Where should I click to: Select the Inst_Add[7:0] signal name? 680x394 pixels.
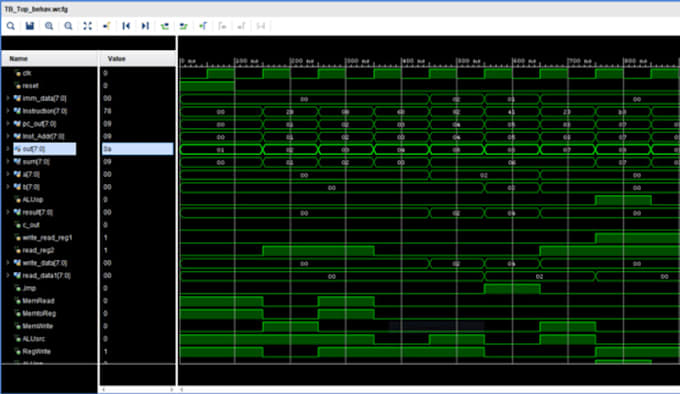coord(43,136)
